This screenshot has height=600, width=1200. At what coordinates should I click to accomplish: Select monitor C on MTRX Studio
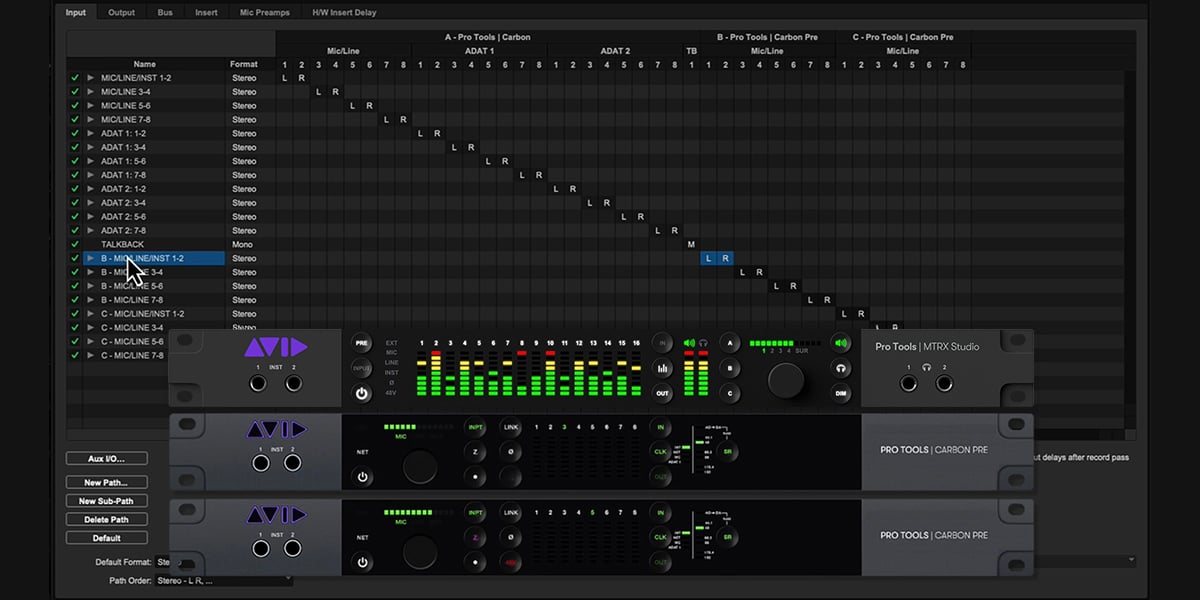[730, 394]
